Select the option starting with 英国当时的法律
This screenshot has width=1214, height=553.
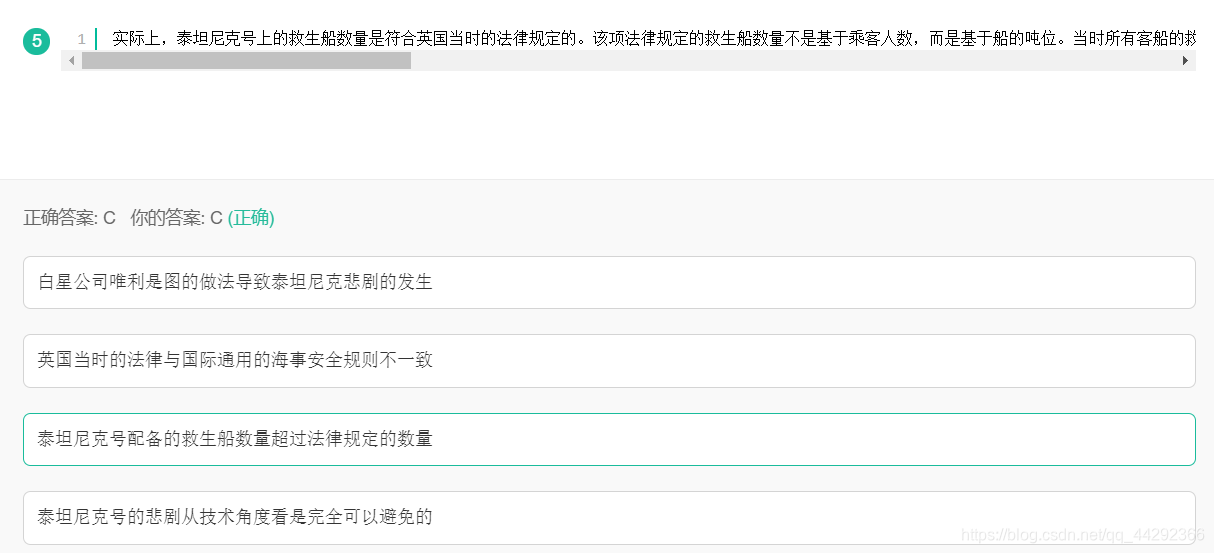point(609,361)
